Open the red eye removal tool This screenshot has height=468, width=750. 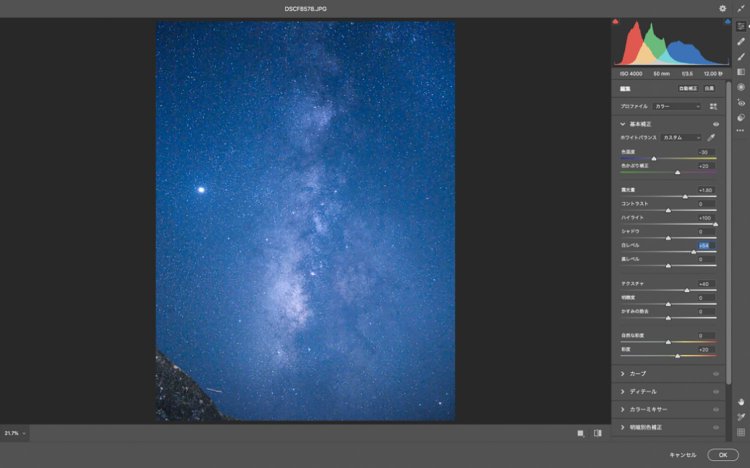741,102
